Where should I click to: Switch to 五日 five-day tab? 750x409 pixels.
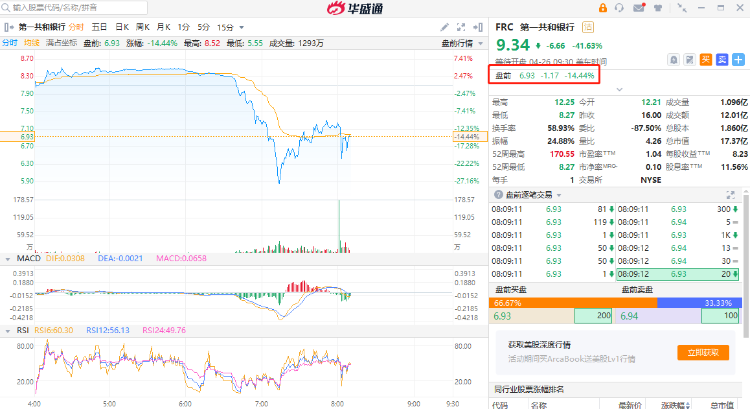[x=99, y=27]
